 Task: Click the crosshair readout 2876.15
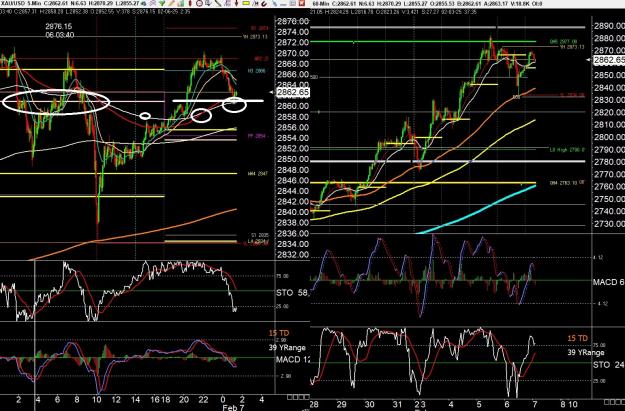(59, 26)
